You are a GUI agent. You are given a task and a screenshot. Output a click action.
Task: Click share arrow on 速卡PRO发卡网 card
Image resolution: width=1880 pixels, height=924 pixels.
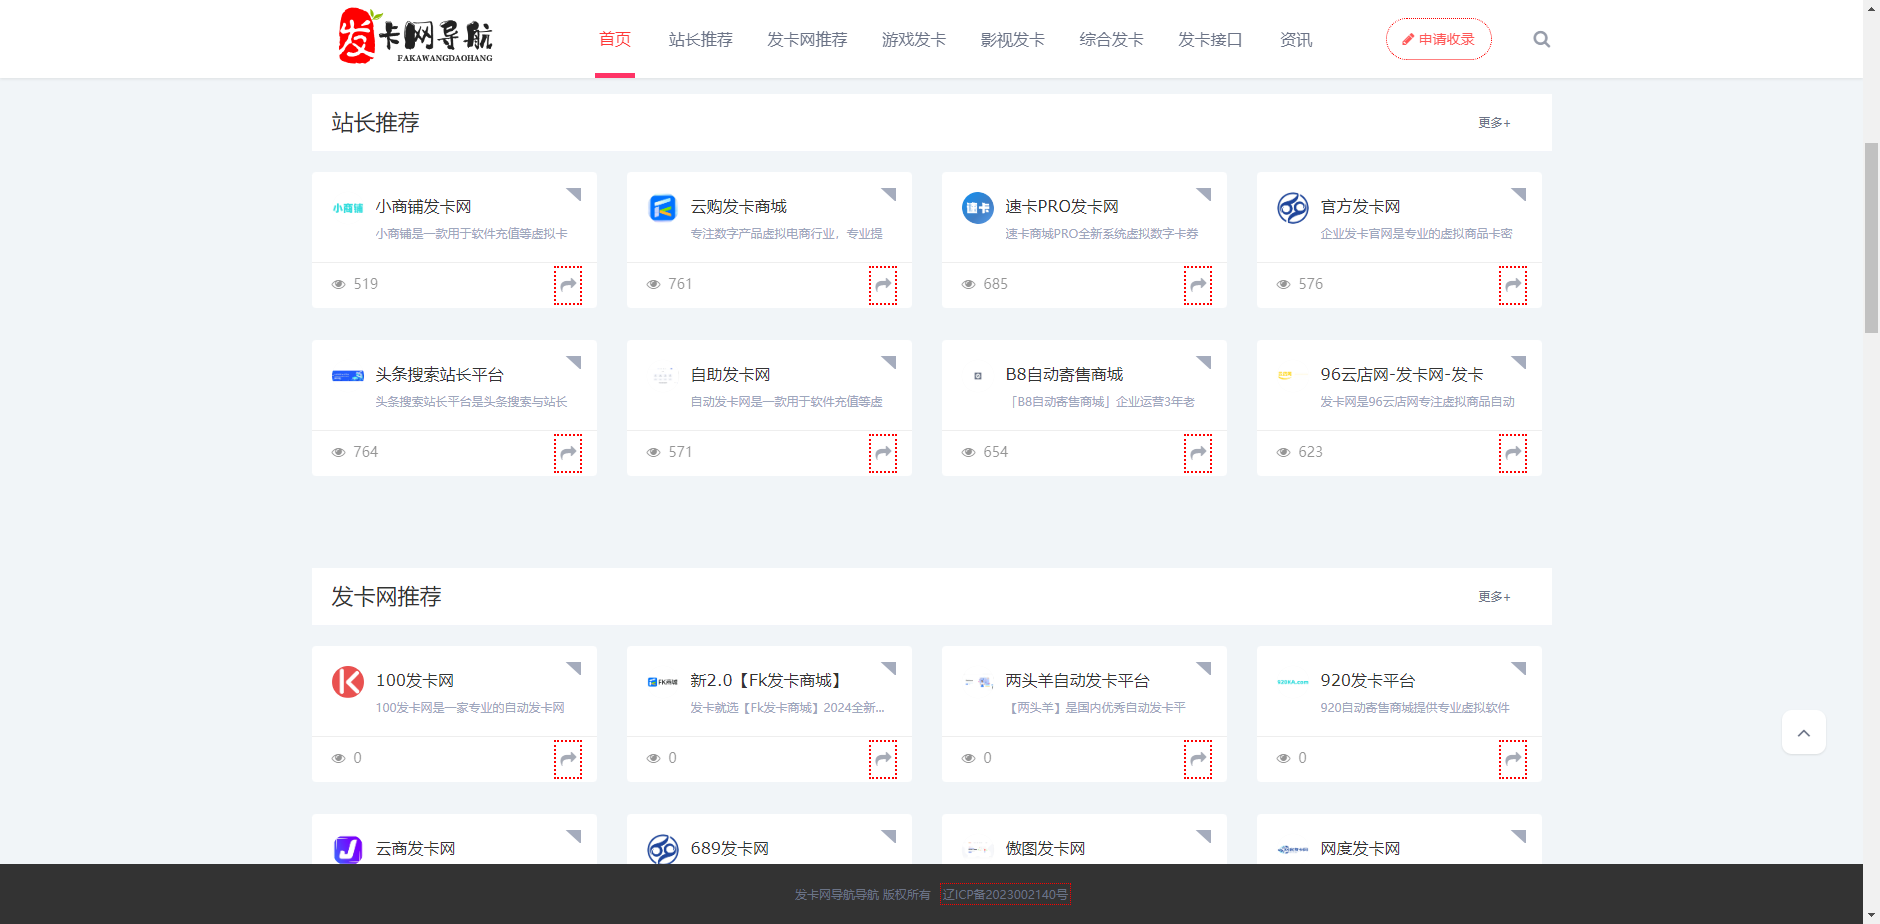[x=1198, y=285]
